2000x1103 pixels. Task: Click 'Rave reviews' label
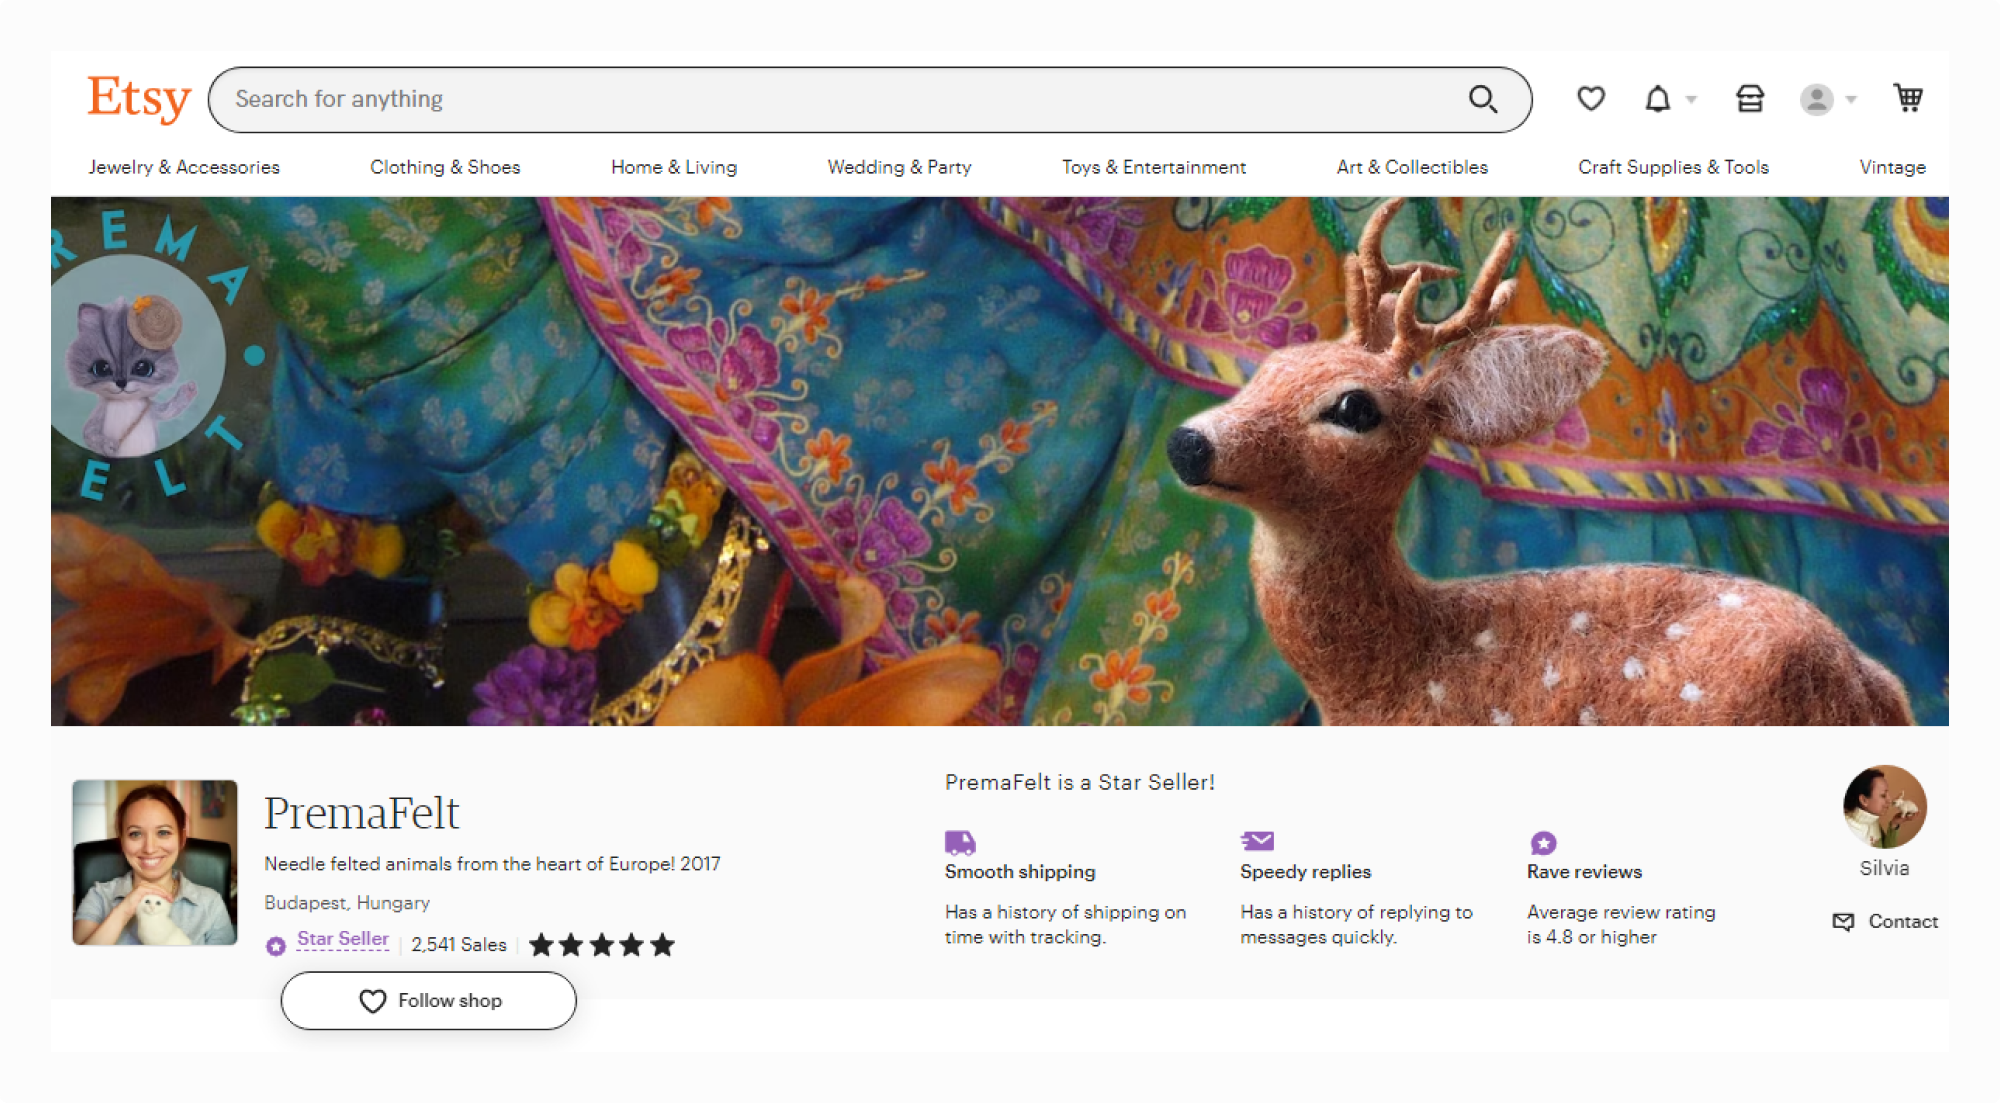point(1584,871)
